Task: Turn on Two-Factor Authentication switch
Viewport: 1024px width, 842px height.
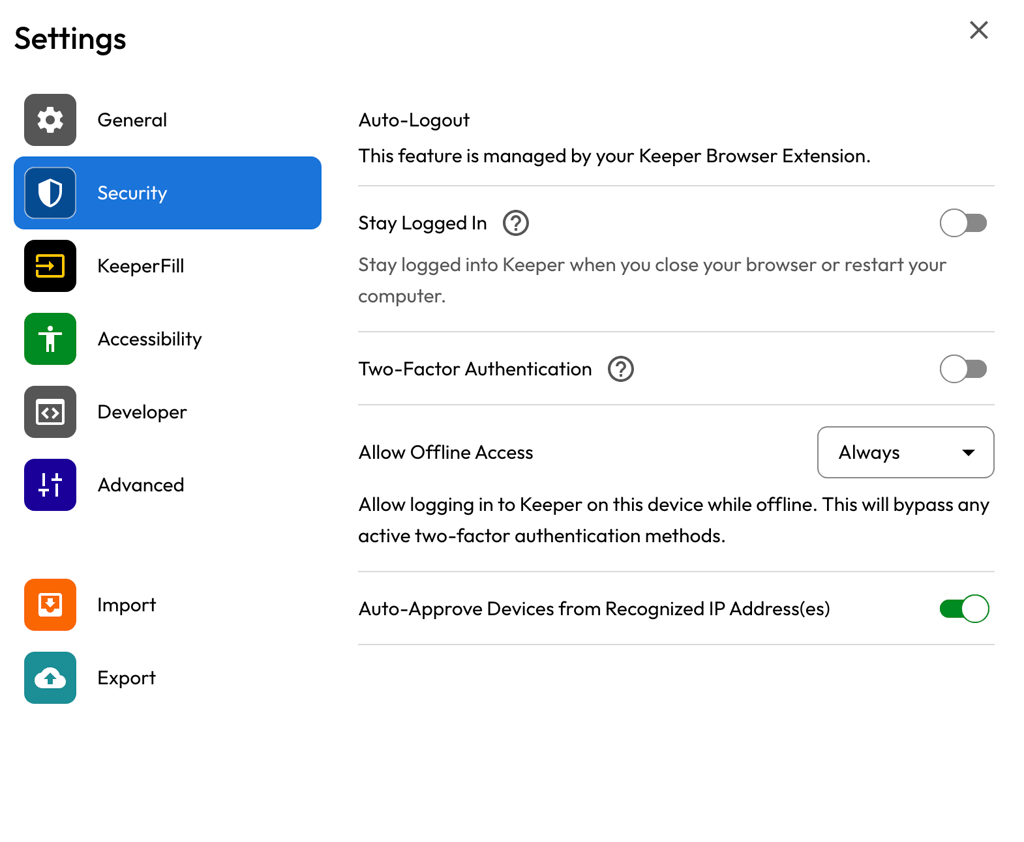Action: tap(964, 369)
